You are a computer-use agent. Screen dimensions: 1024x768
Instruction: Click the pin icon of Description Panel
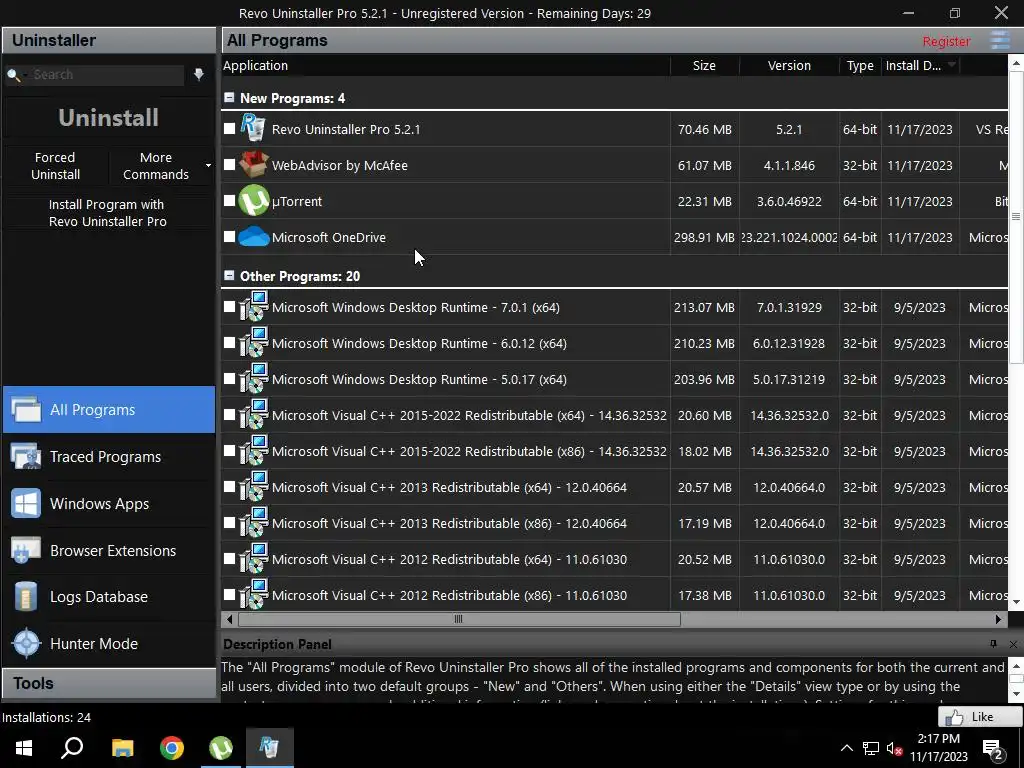pos(993,644)
